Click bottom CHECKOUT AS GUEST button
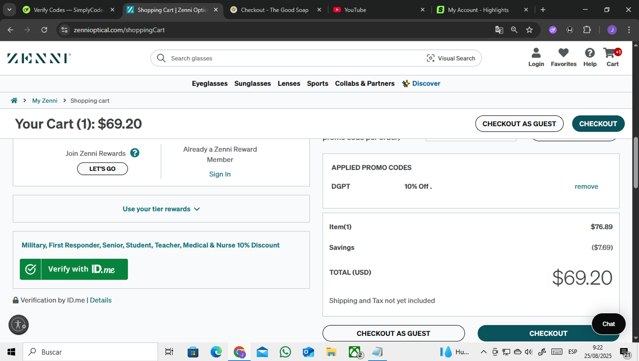639x361 pixels. click(393, 333)
